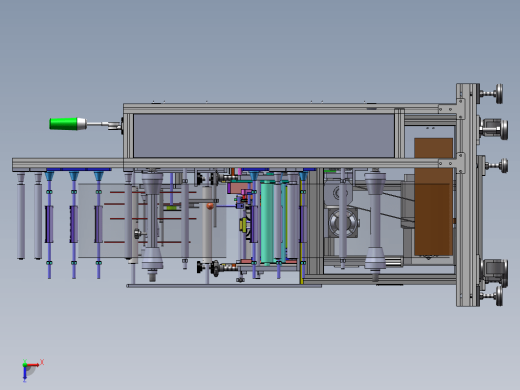
Task: Select the black knob at the lower center
Action: coord(200,267)
